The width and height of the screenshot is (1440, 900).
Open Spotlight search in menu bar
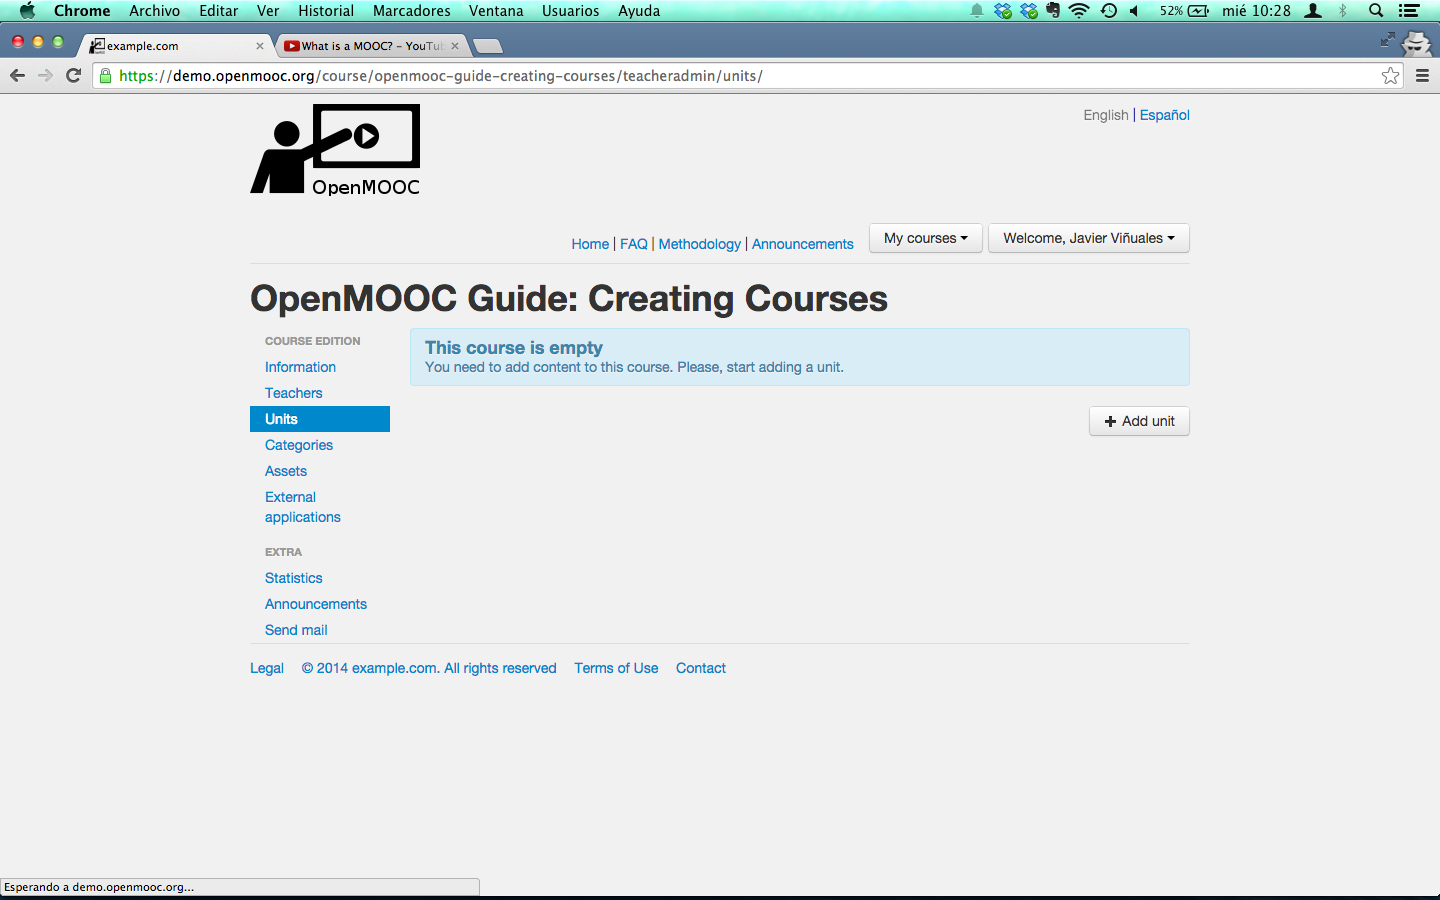pyautogui.click(x=1376, y=11)
